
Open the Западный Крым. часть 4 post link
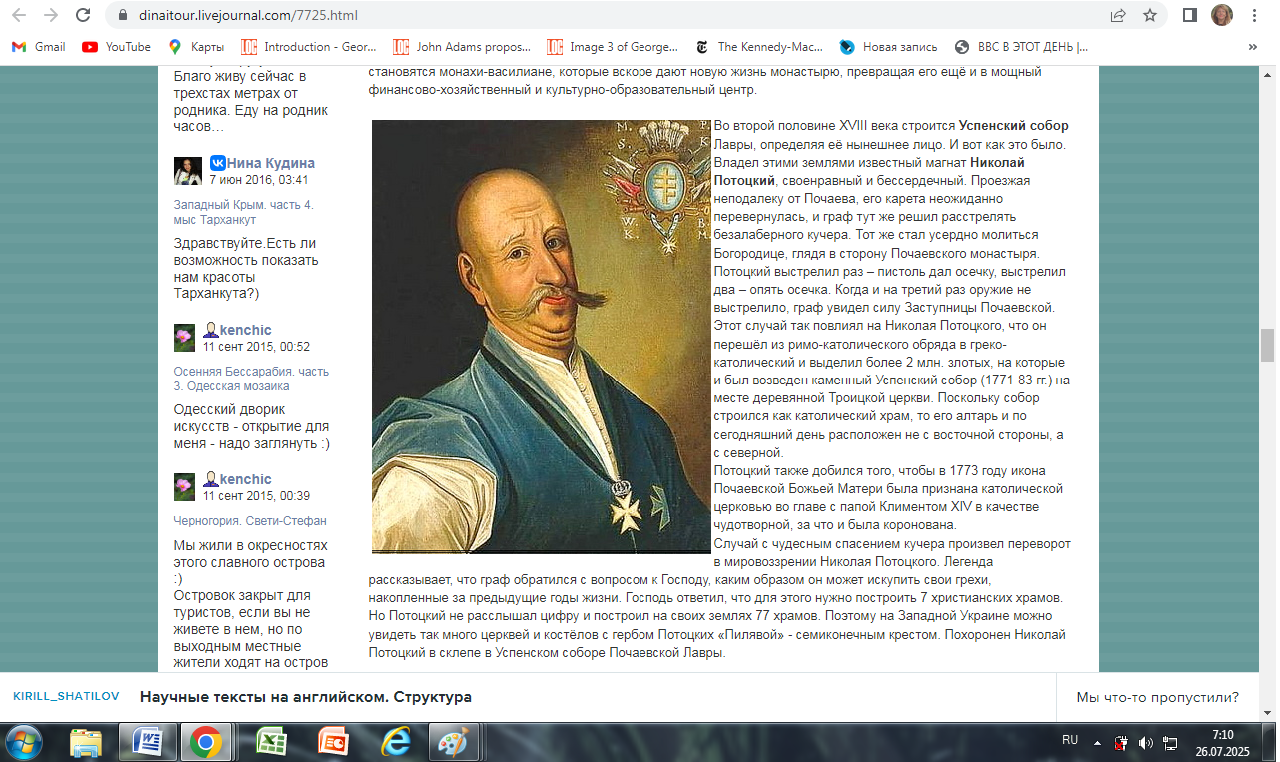(x=244, y=212)
